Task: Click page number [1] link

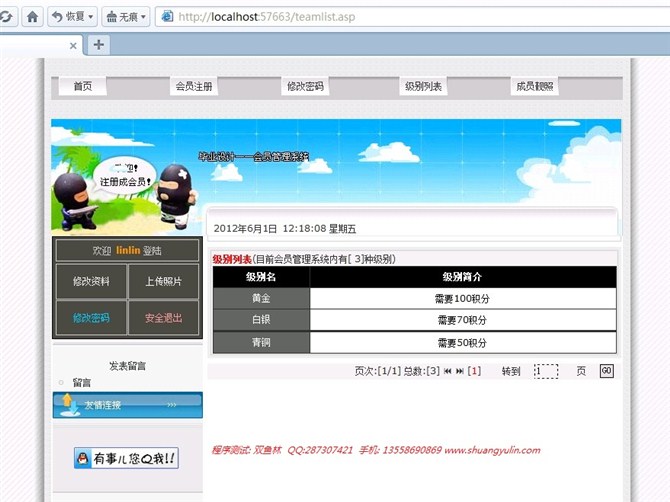Action: (474, 371)
